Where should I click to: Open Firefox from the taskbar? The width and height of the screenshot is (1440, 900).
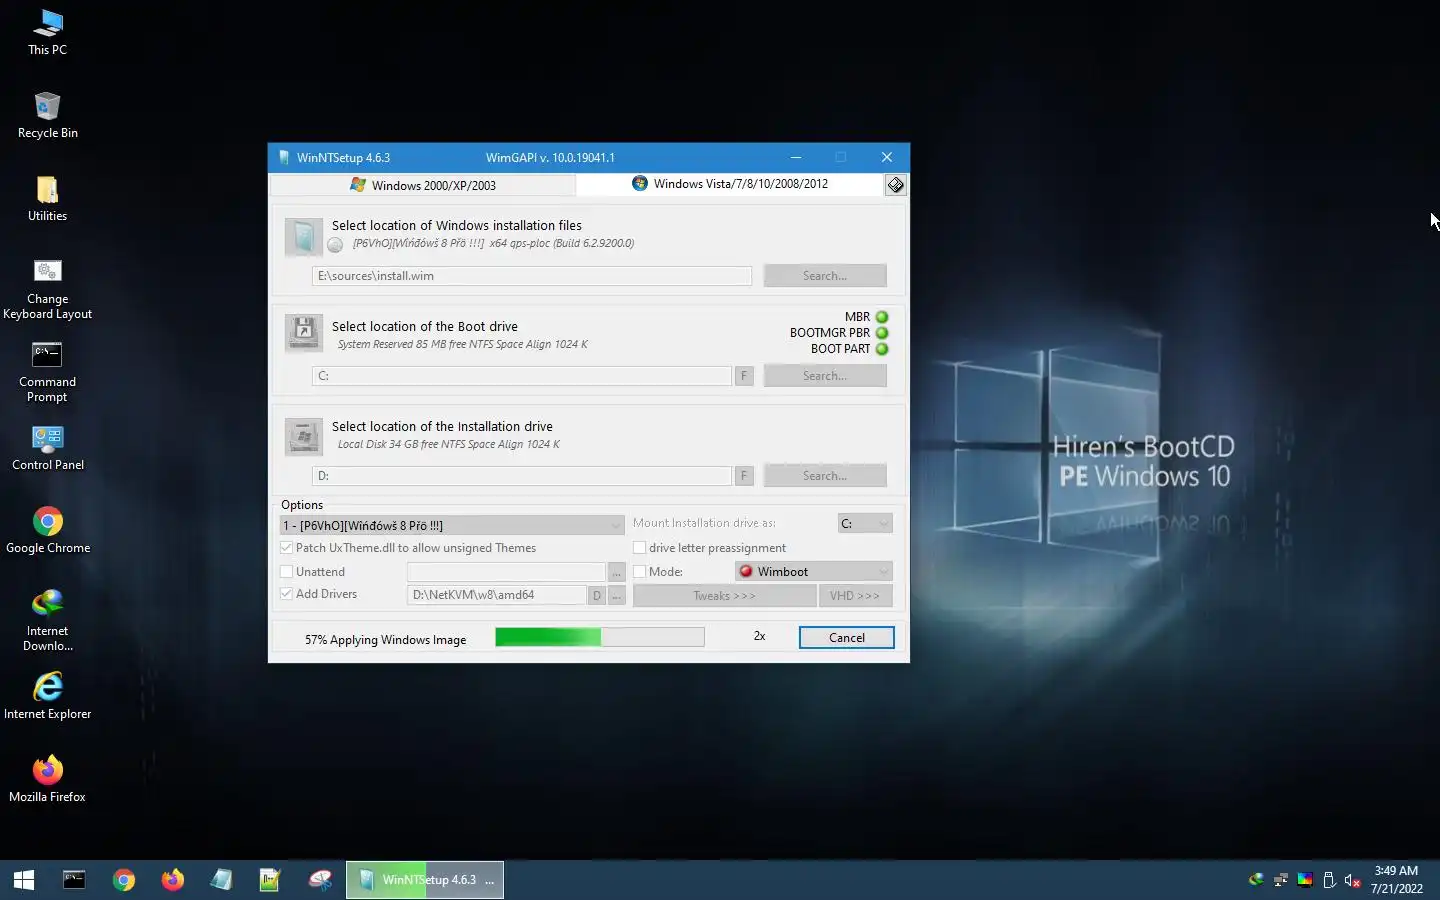[x=173, y=880]
